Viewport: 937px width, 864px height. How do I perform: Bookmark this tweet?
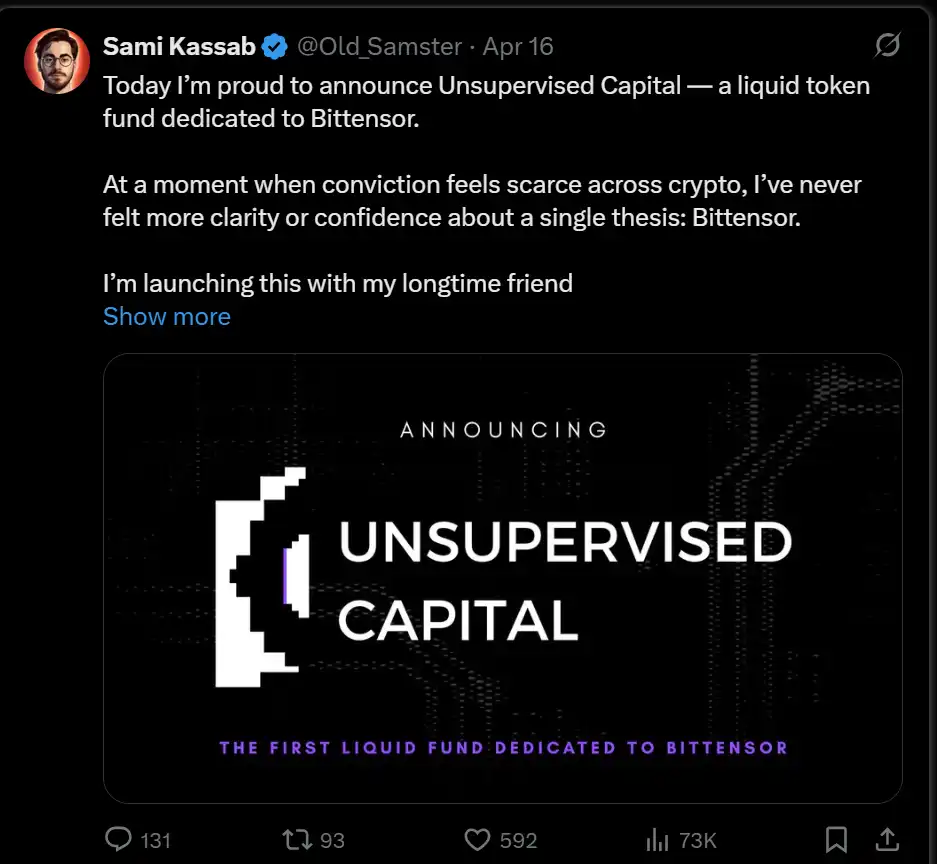836,839
